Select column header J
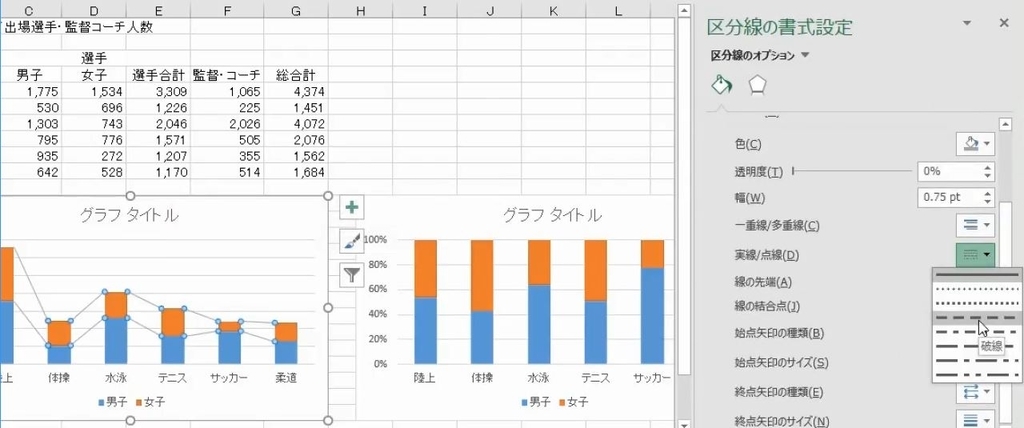The width and height of the screenshot is (1024, 428). coord(490,10)
